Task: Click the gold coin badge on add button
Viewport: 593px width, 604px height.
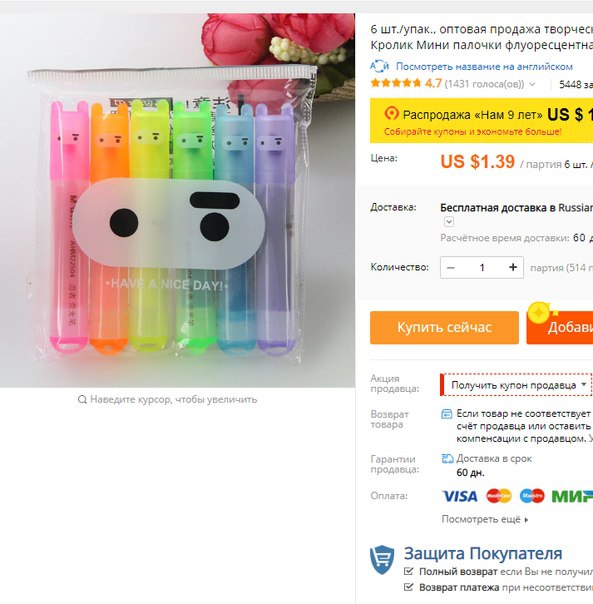Action: [x=538, y=313]
